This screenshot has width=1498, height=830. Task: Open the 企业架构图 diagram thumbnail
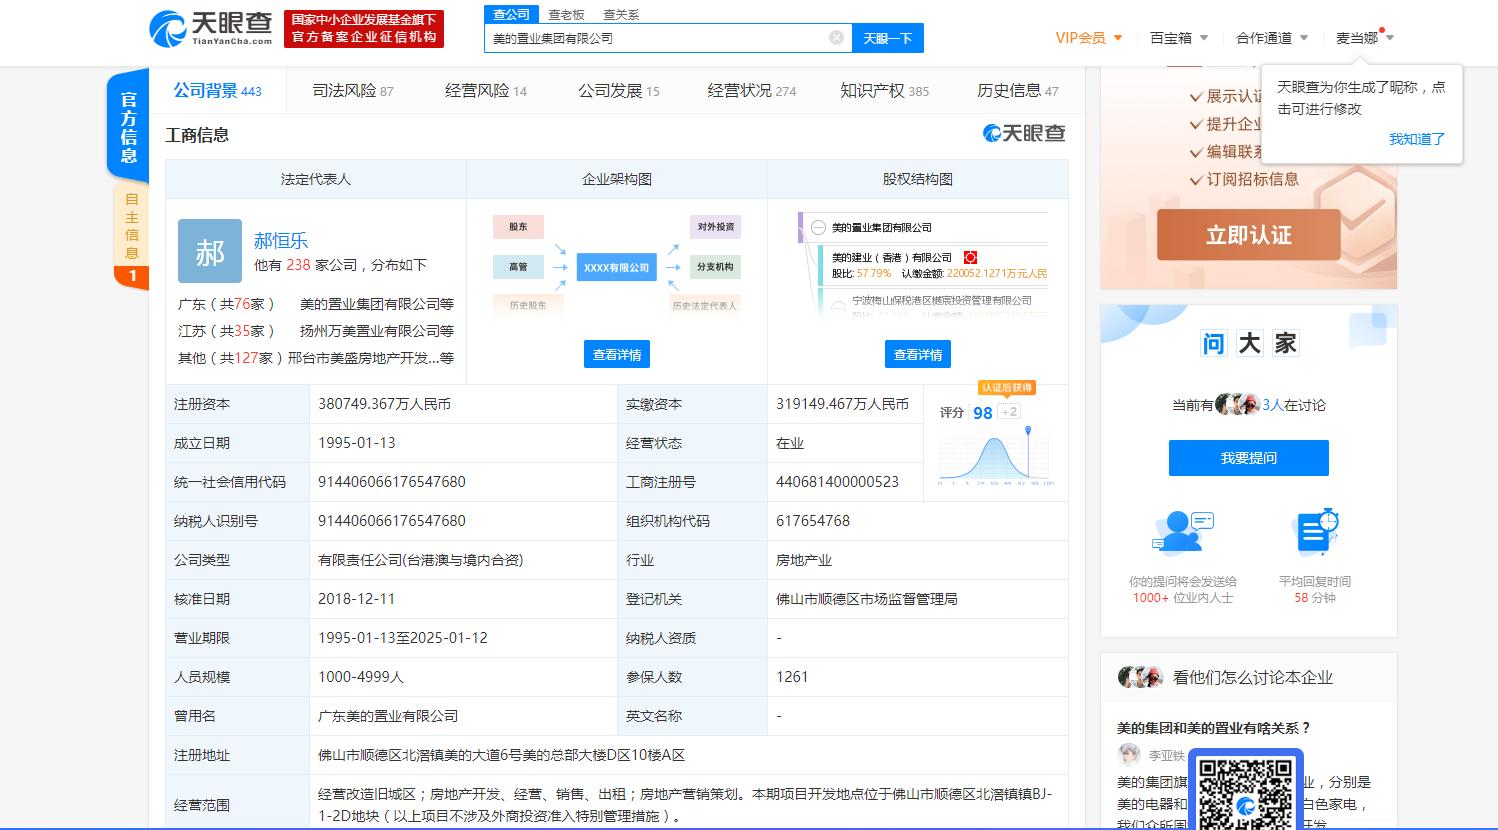[617, 265]
